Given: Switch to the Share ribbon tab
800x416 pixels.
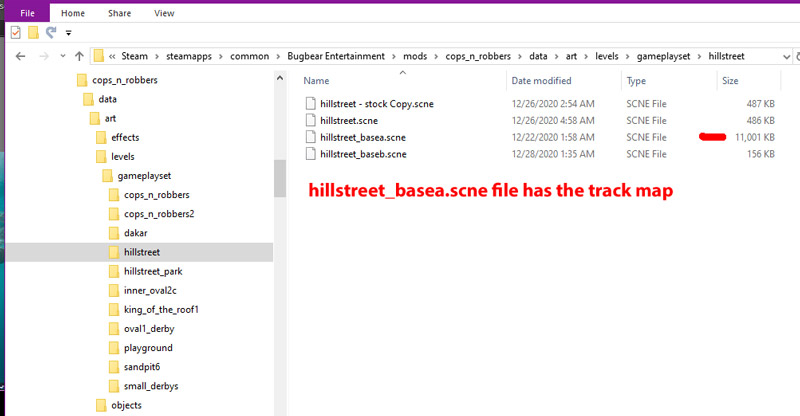Looking at the screenshot, I should tap(119, 13).
